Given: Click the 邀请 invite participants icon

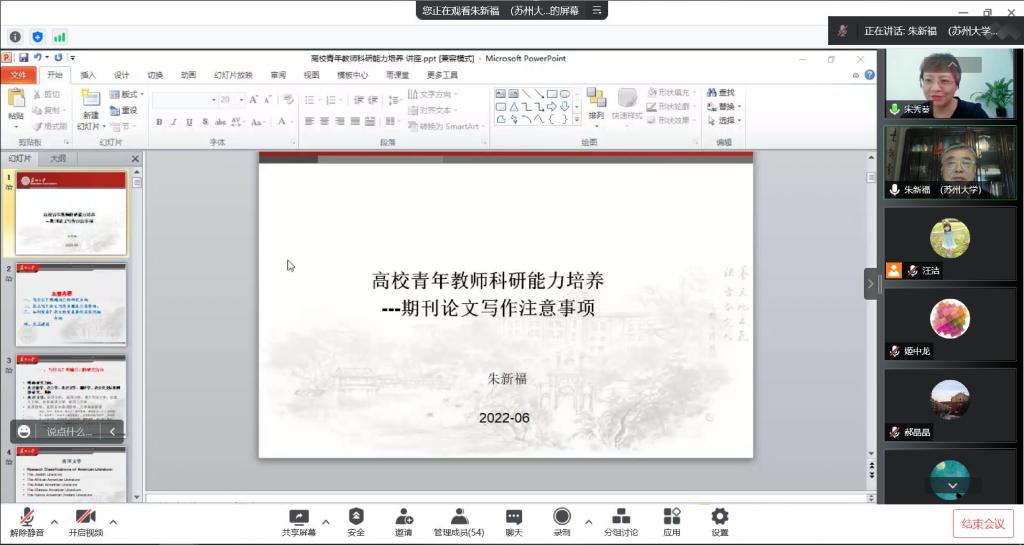Looking at the screenshot, I should pyautogui.click(x=404, y=517).
